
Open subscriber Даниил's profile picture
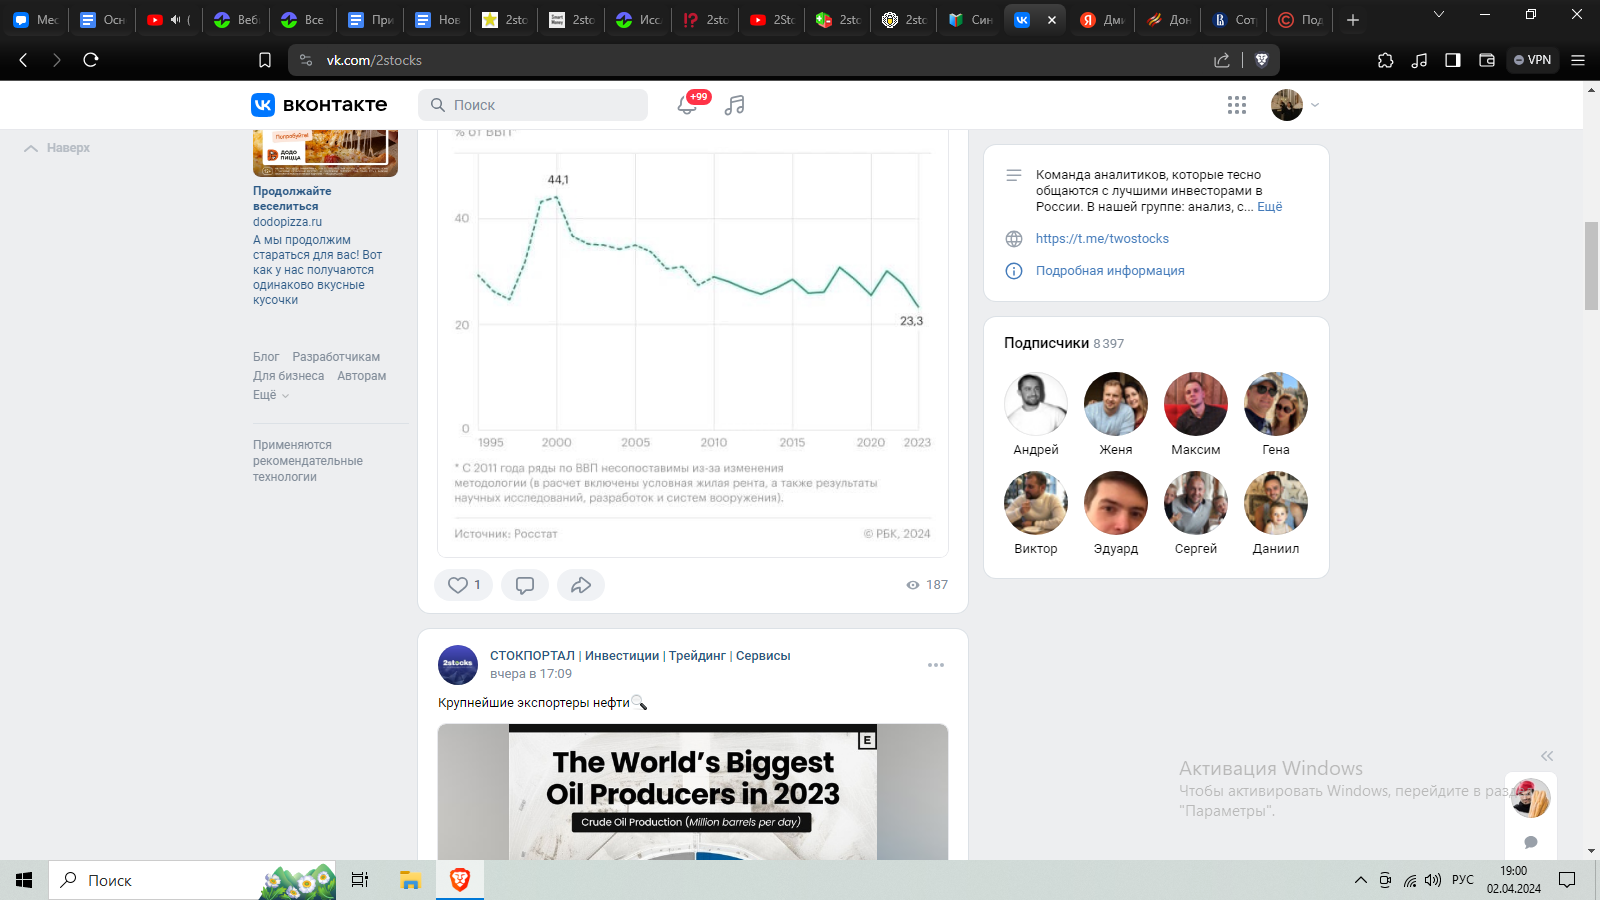click(x=1276, y=503)
